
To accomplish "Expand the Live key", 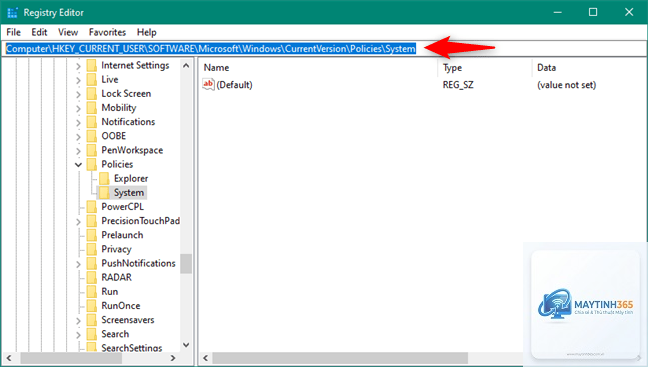I will click(78, 80).
